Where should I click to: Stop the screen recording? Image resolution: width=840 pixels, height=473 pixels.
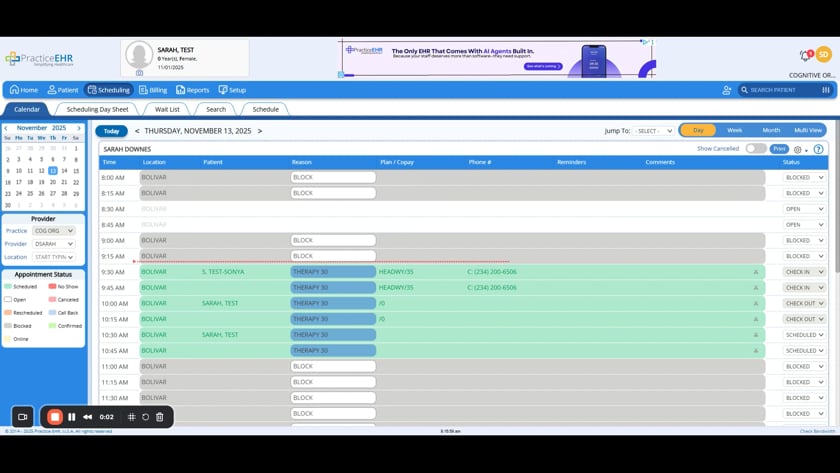tap(55, 417)
